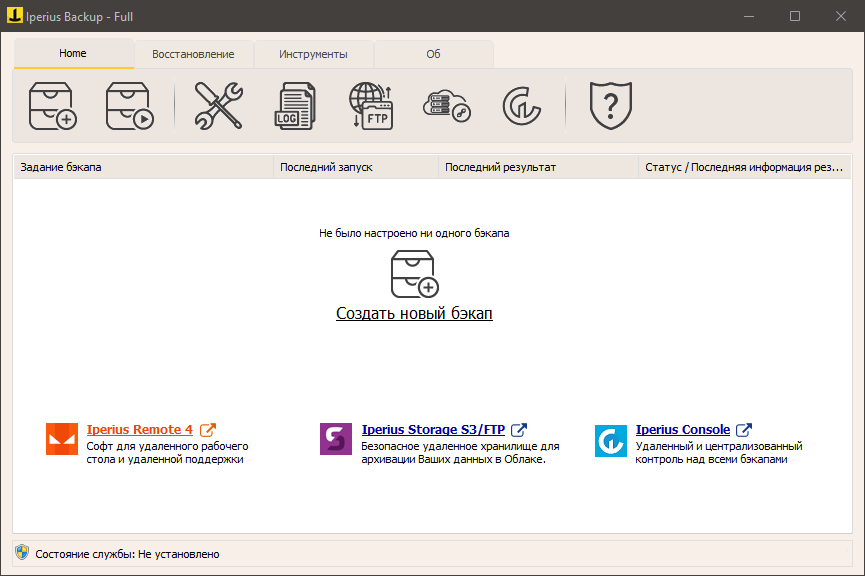This screenshot has height=576, width=865.
Task: Click the blue circular Iperius Console icon
Action: [610, 440]
